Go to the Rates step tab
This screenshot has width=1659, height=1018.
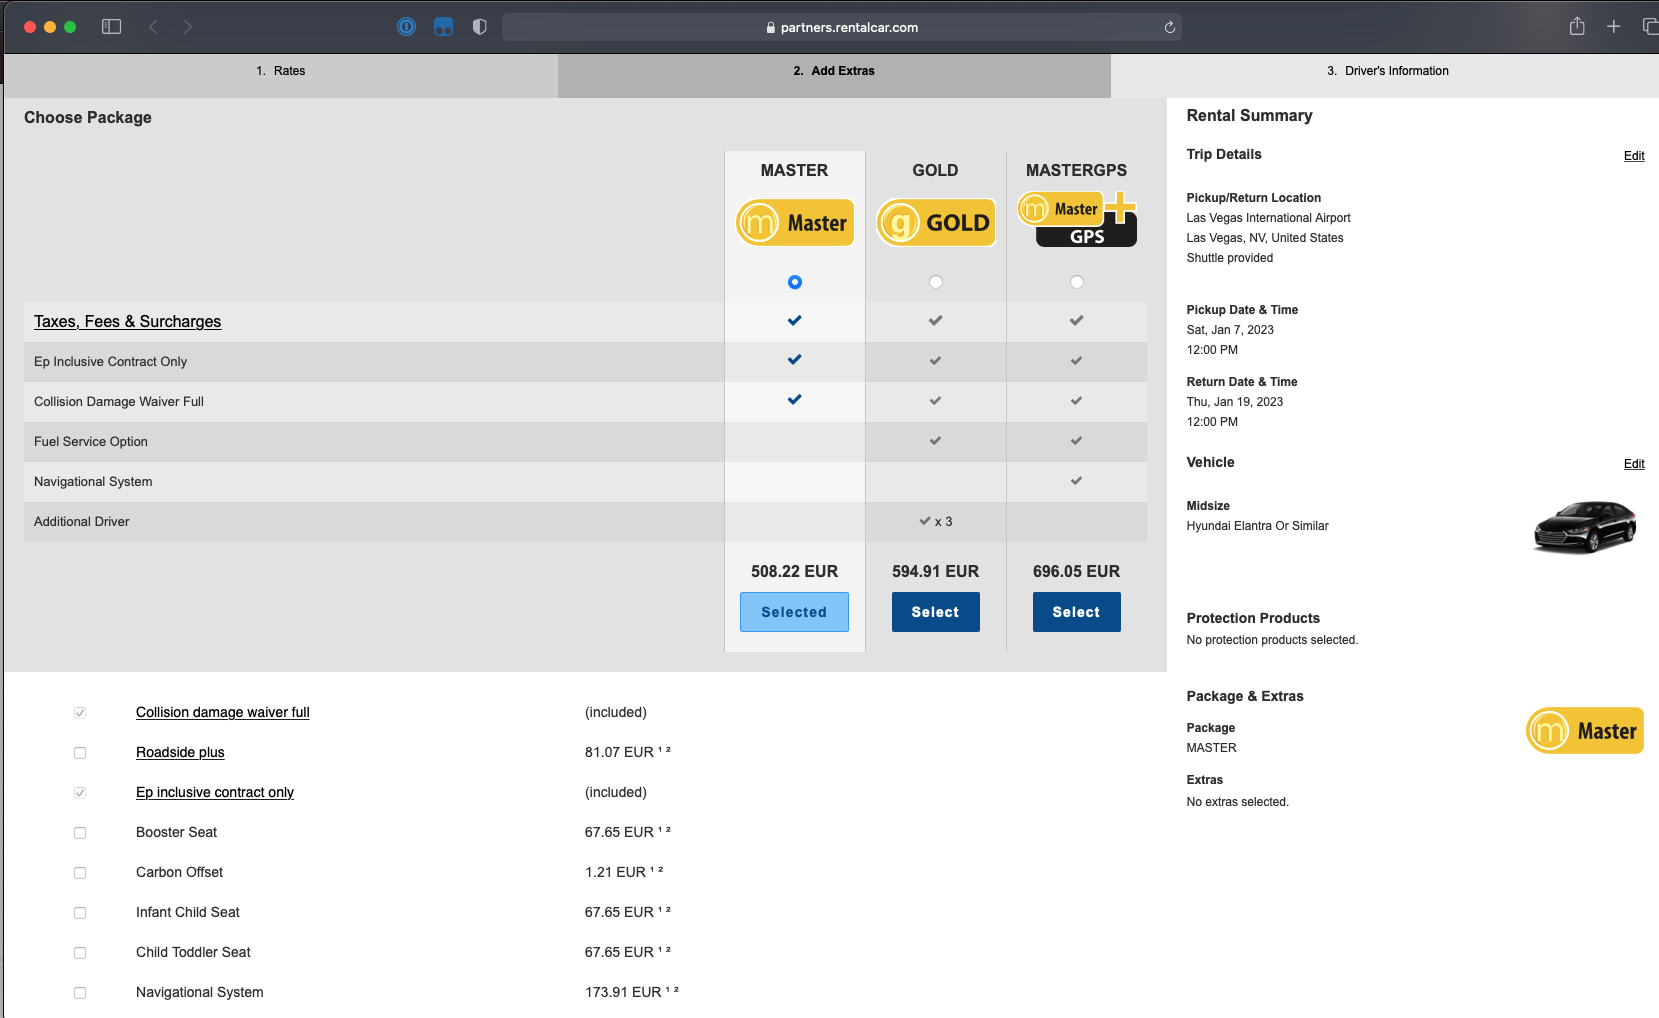tap(281, 71)
